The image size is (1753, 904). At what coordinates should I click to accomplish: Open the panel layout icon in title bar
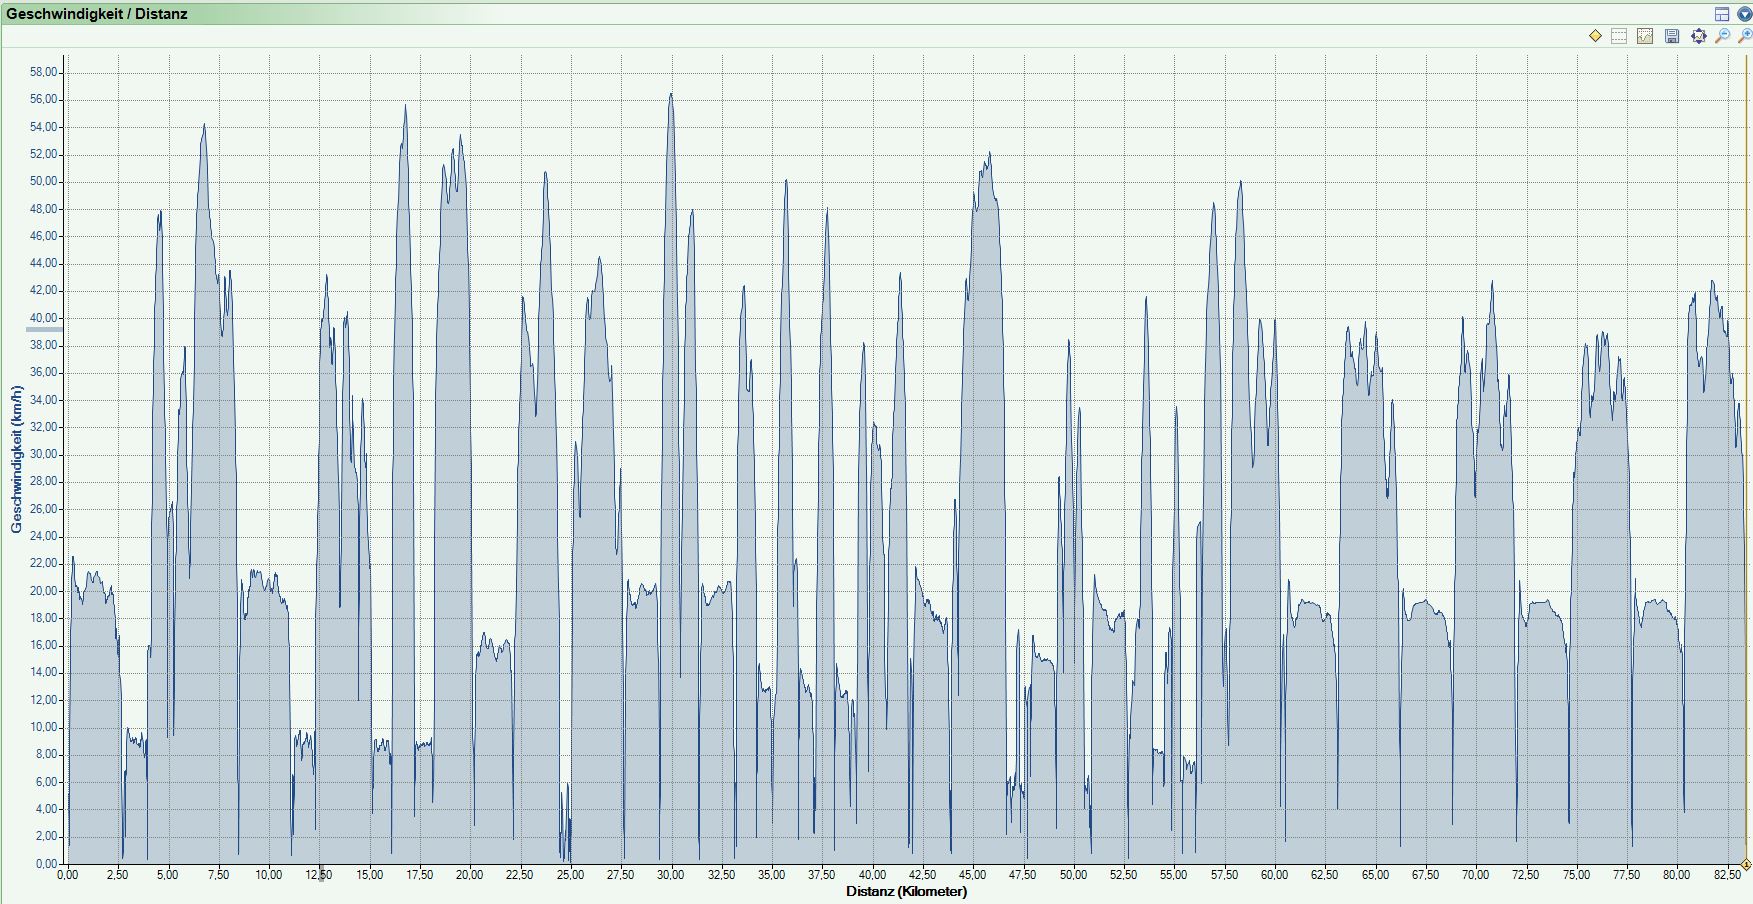[x=1722, y=14]
